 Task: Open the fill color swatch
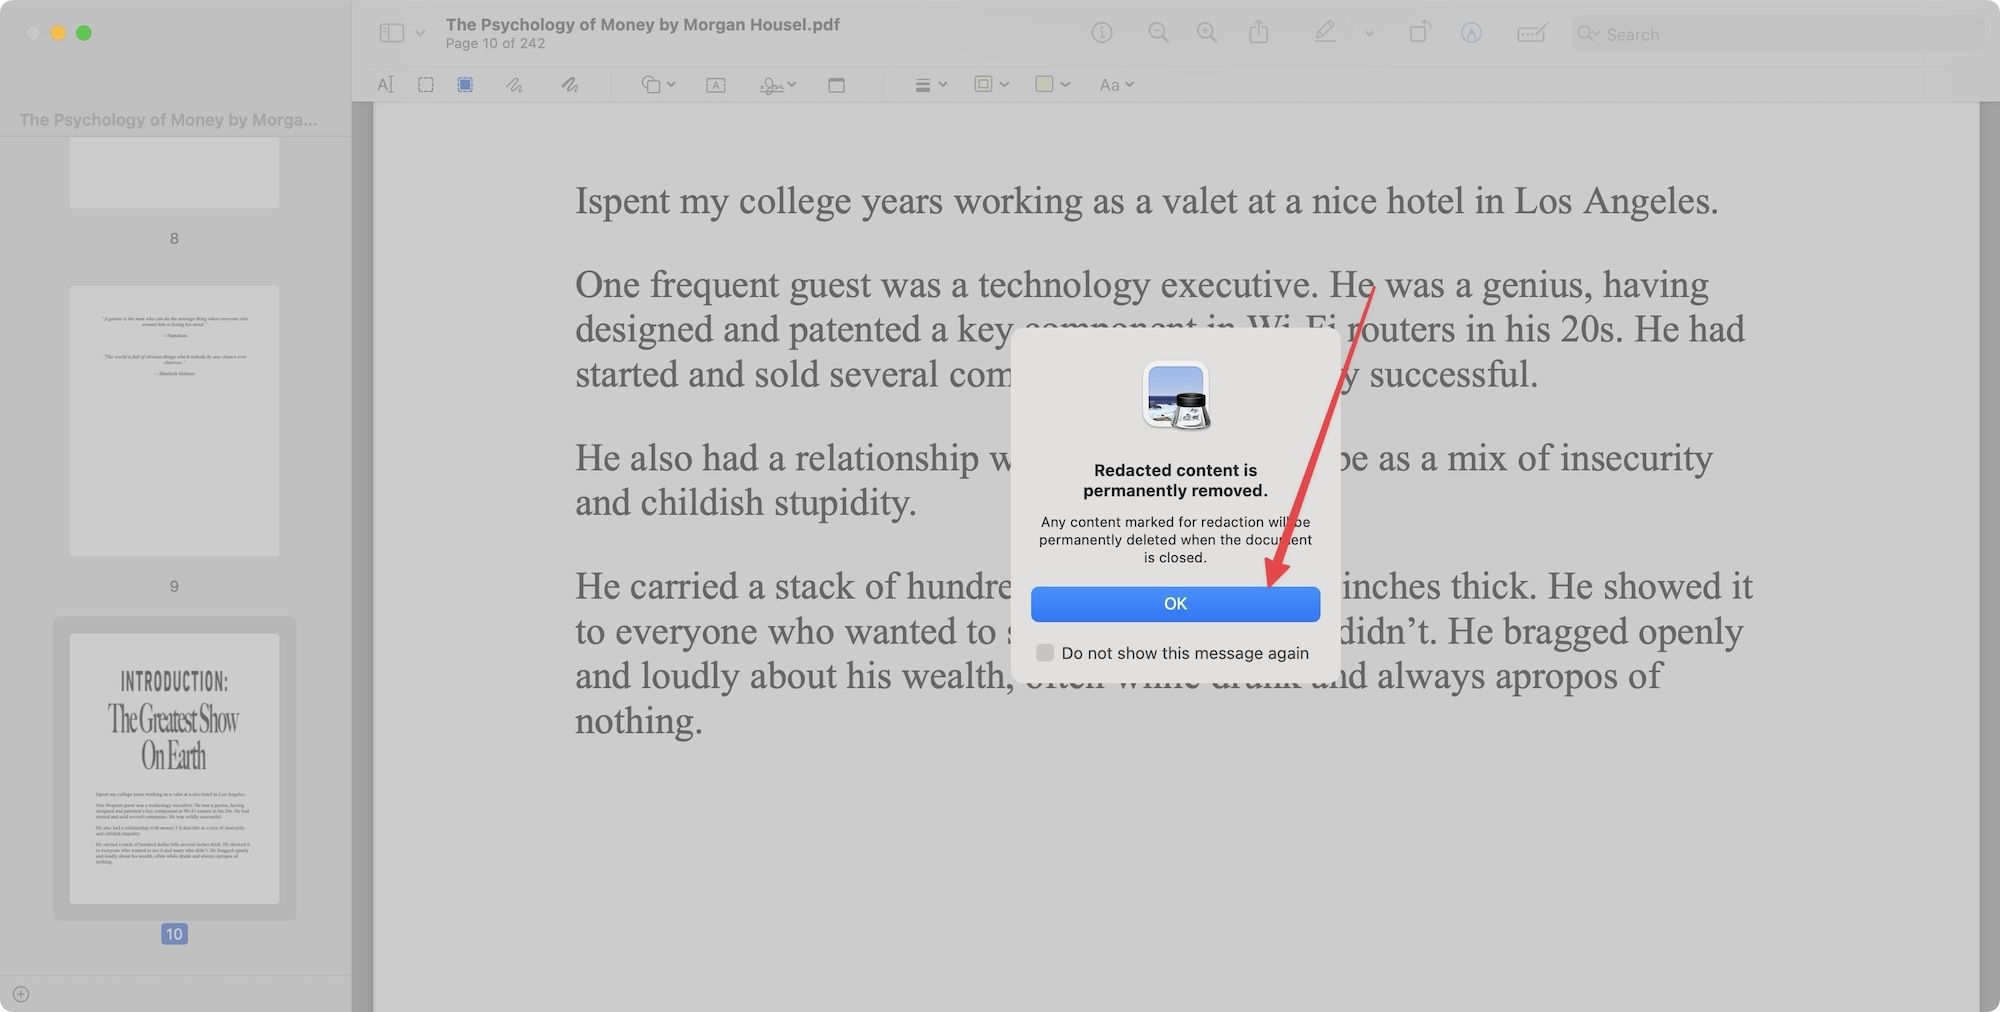[1051, 85]
